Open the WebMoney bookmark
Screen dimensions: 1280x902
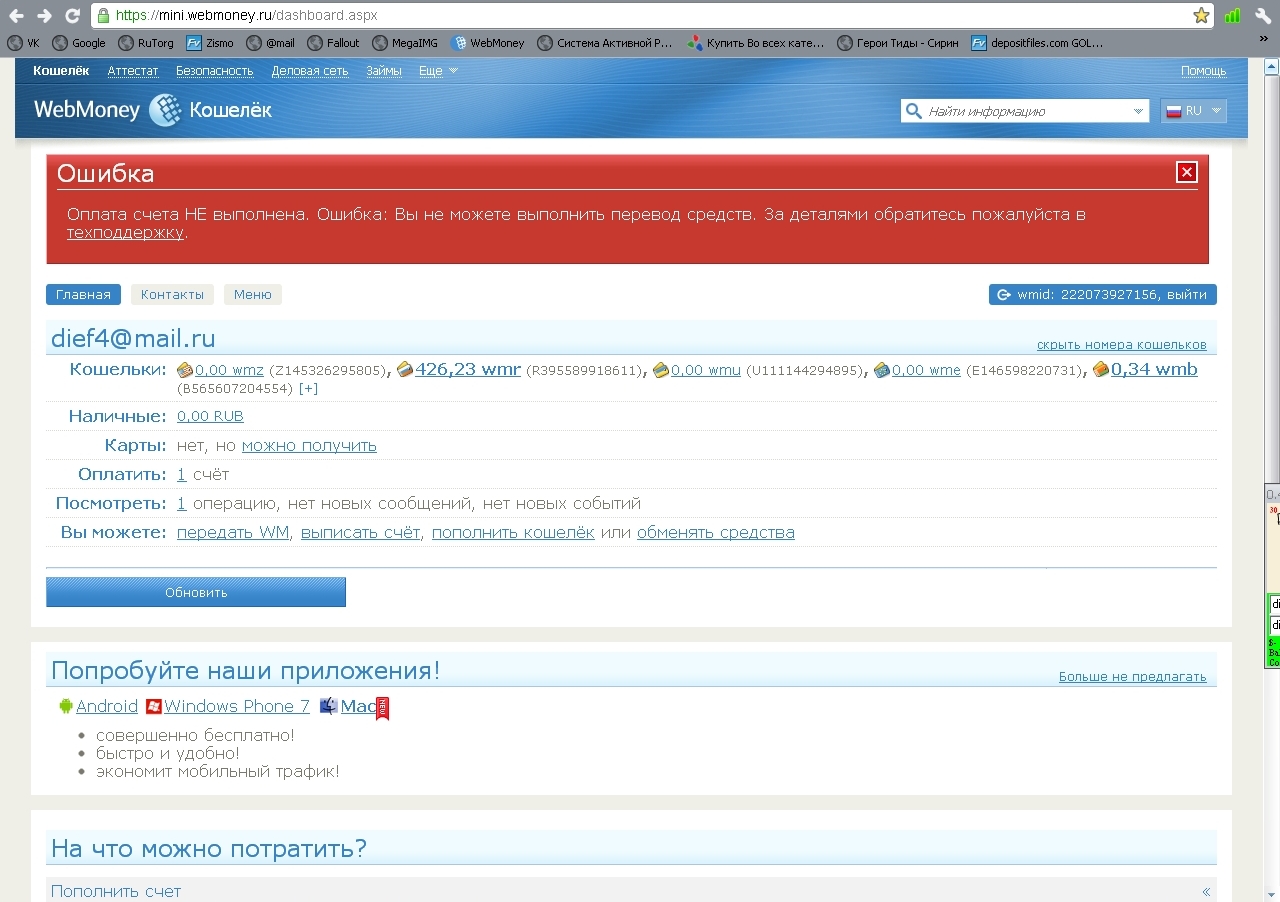coord(488,43)
